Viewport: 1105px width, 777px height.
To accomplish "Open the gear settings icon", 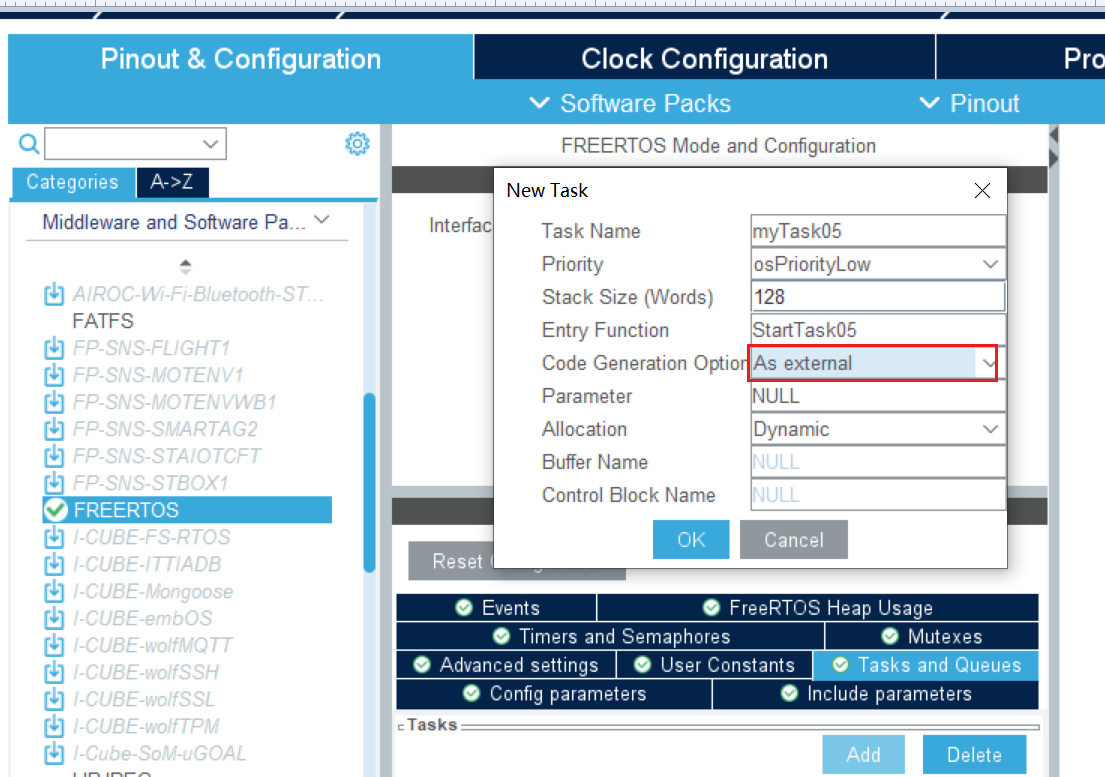I will [x=357, y=144].
